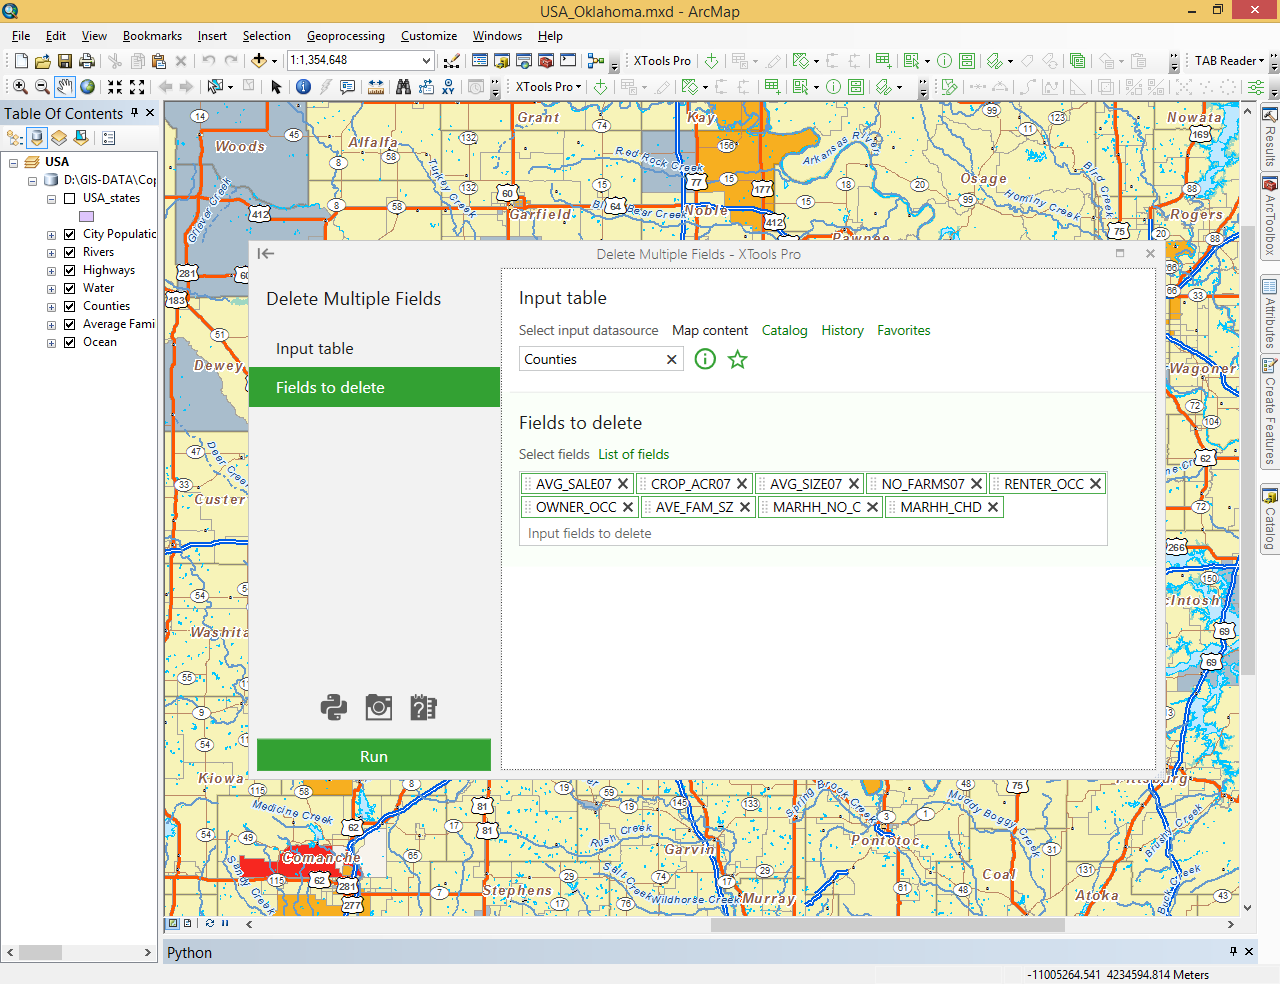Open the help clipboard icon in dialog

424,708
